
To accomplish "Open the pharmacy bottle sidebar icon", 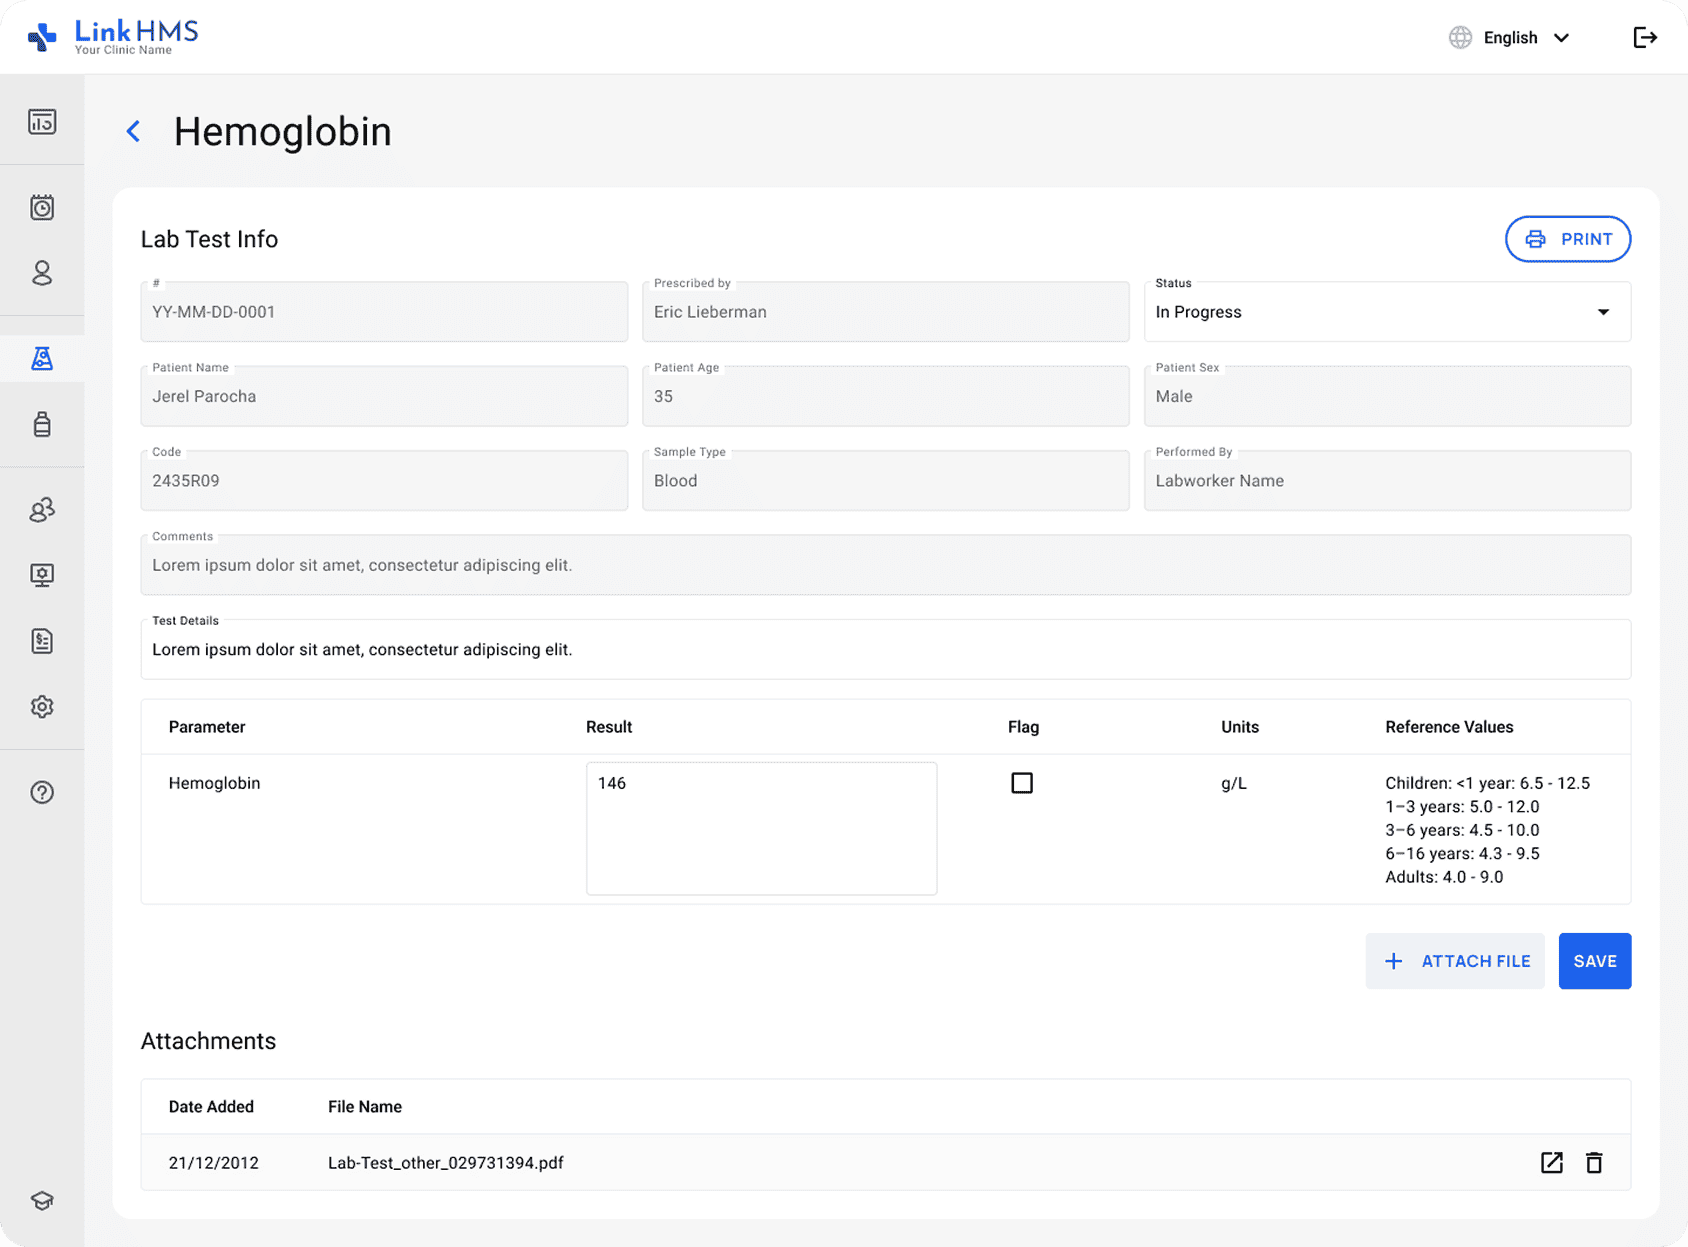I will click(42, 424).
